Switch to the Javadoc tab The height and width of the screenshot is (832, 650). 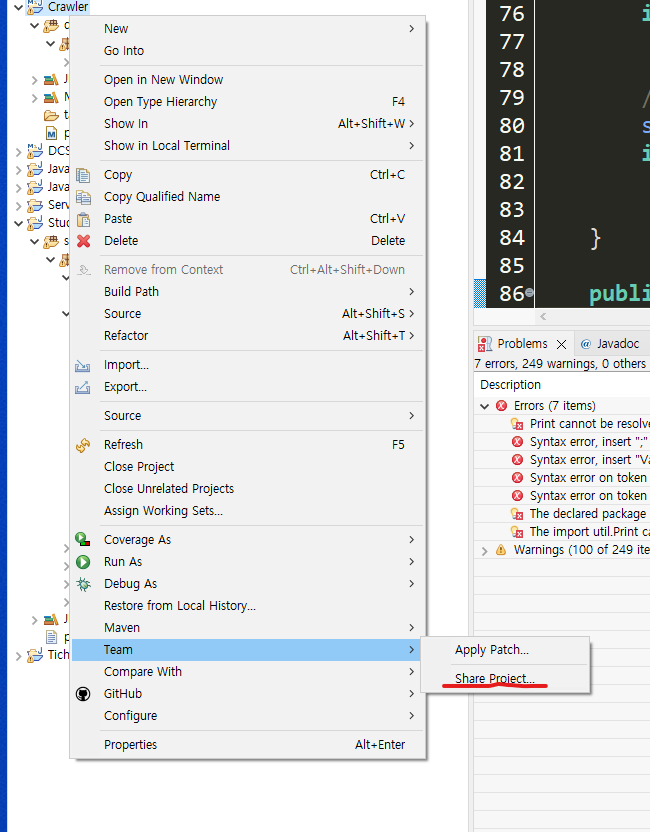coord(610,344)
